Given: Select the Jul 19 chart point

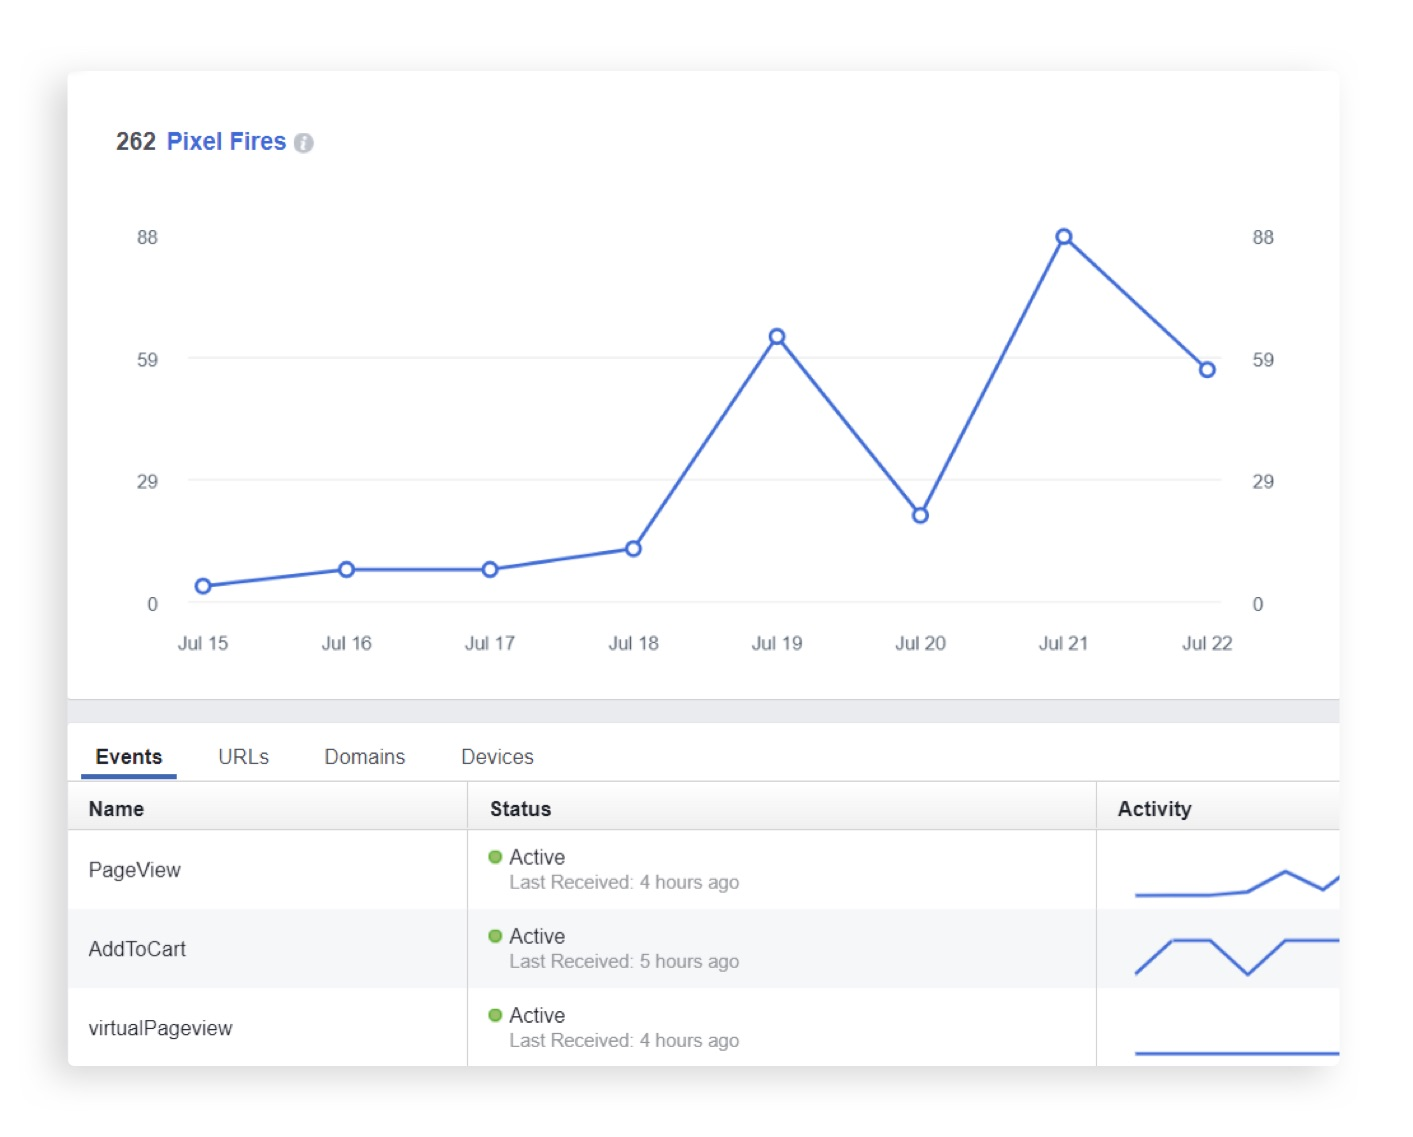Looking at the screenshot, I should tap(777, 337).
